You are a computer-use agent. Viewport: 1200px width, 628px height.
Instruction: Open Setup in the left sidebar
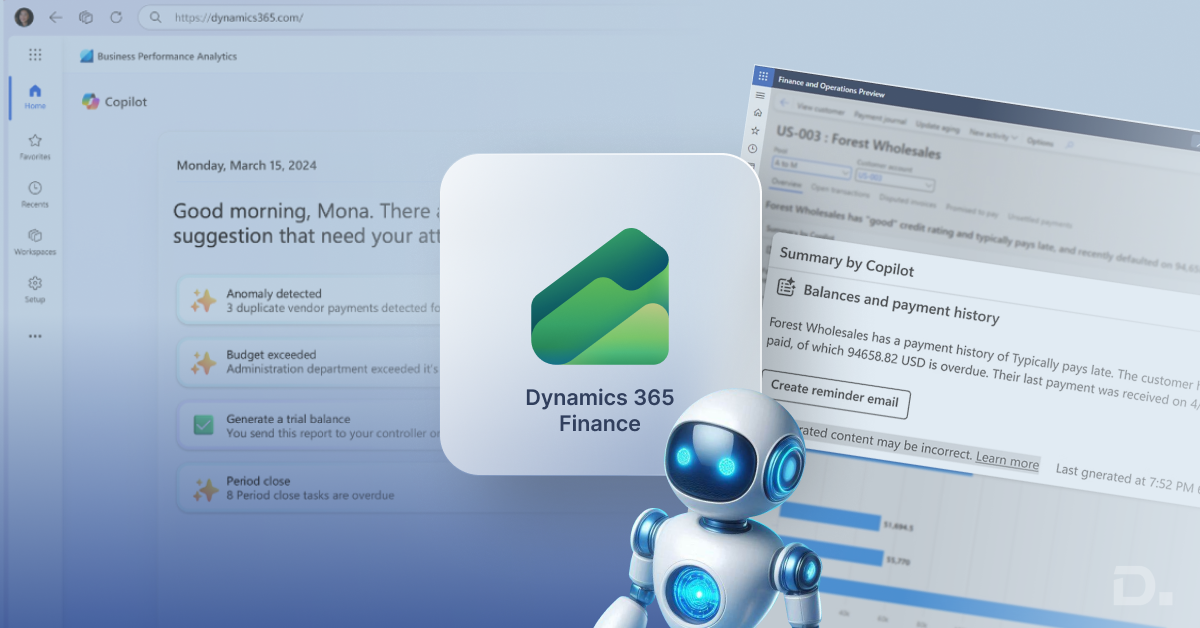(x=35, y=290)
